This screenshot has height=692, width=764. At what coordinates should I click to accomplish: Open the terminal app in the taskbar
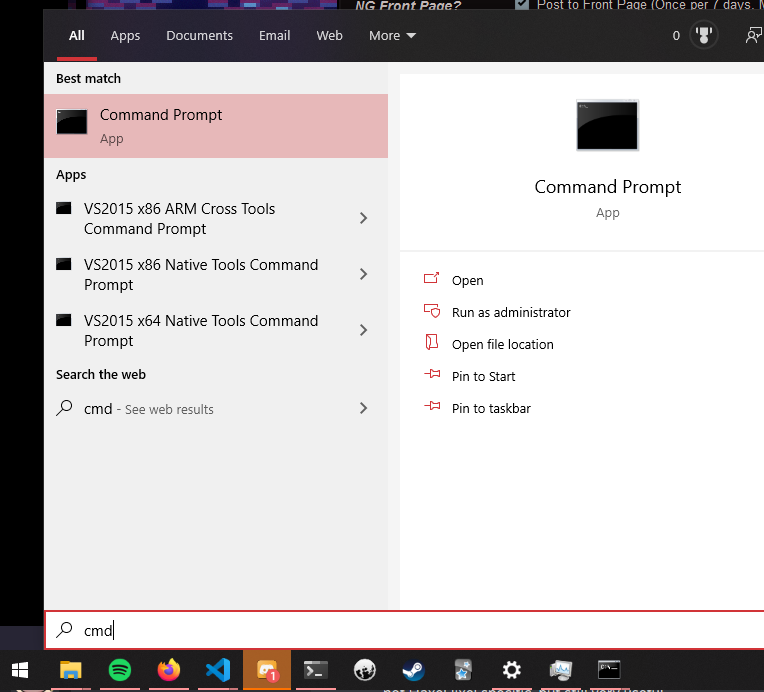click(316, 671)
